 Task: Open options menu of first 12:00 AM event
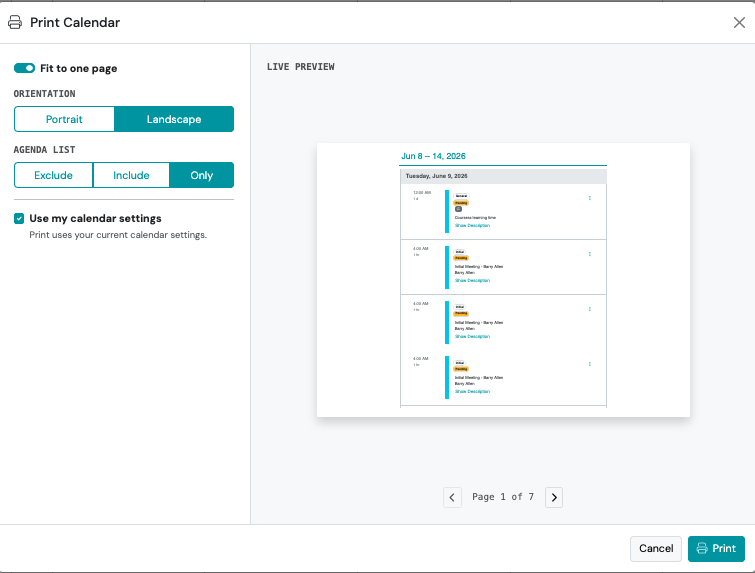point(589,198)
